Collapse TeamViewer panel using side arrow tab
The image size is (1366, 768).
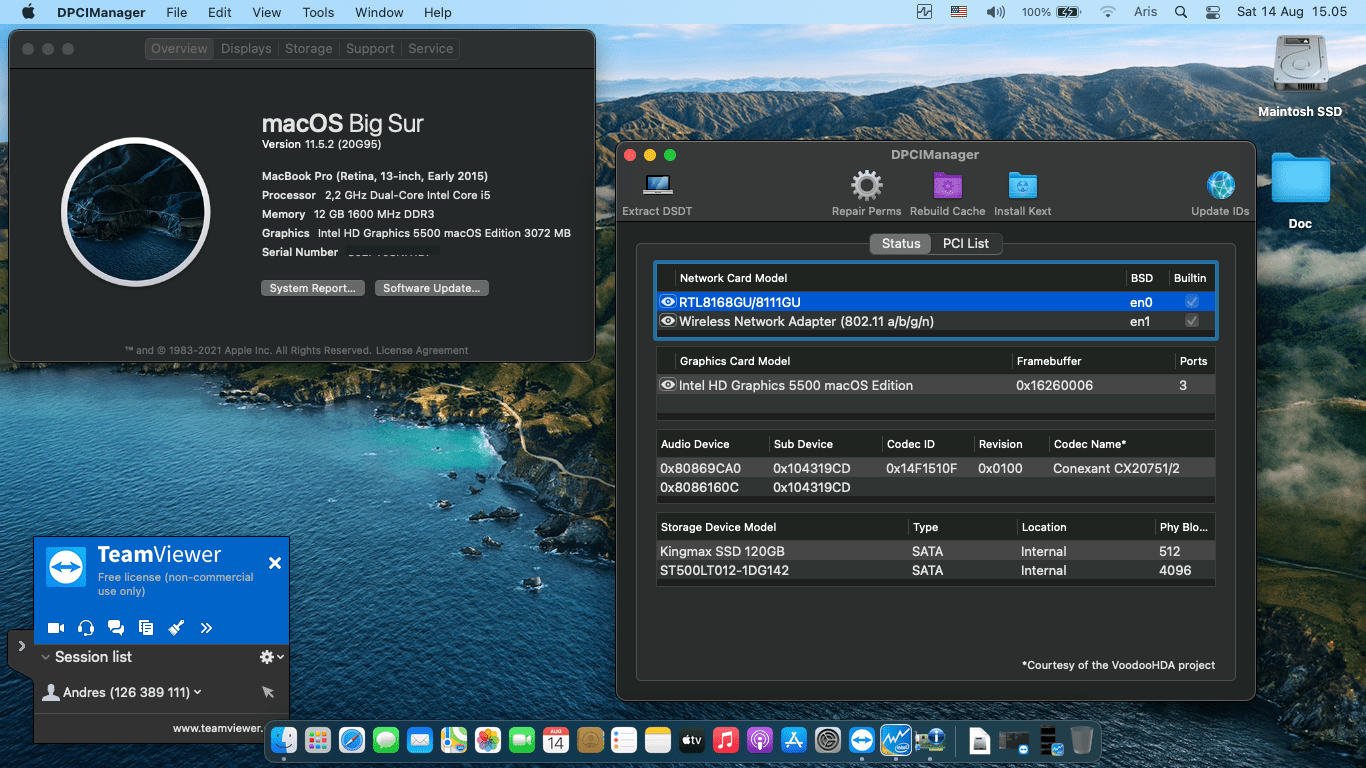[20, 647]
